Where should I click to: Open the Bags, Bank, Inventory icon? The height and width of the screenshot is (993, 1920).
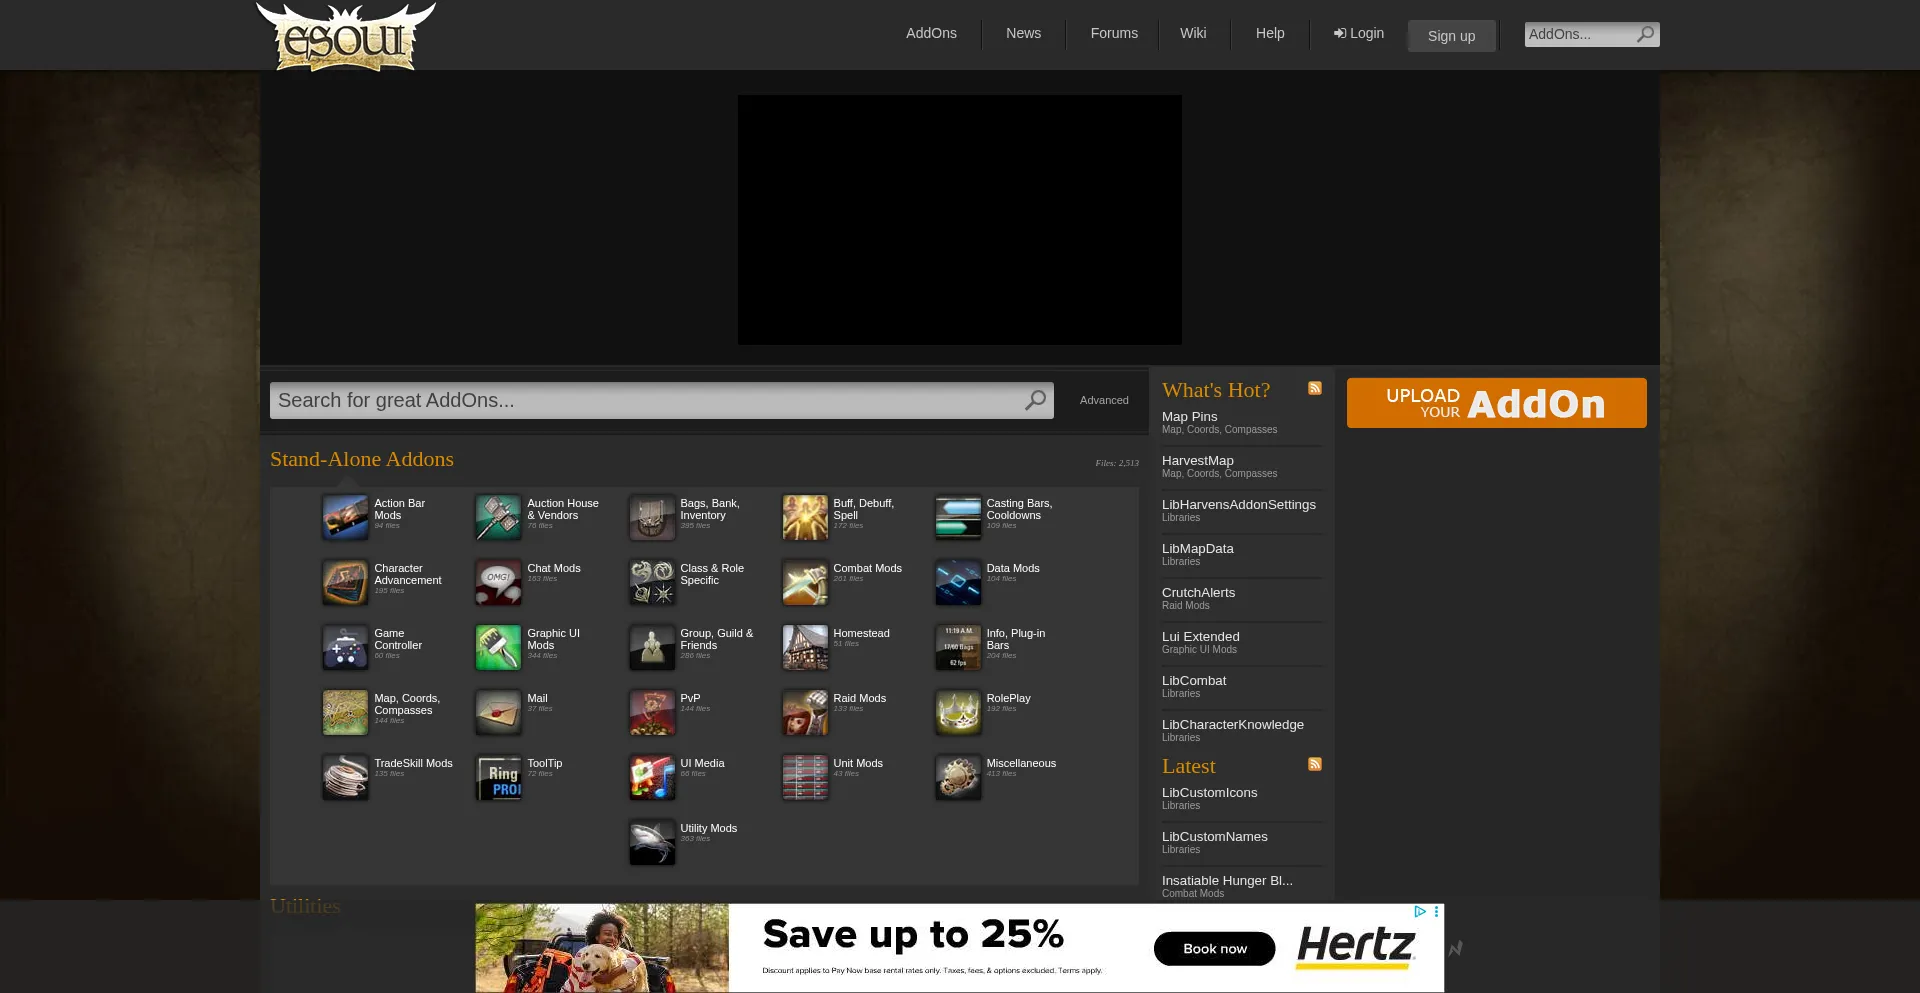[x=651, y=517]
